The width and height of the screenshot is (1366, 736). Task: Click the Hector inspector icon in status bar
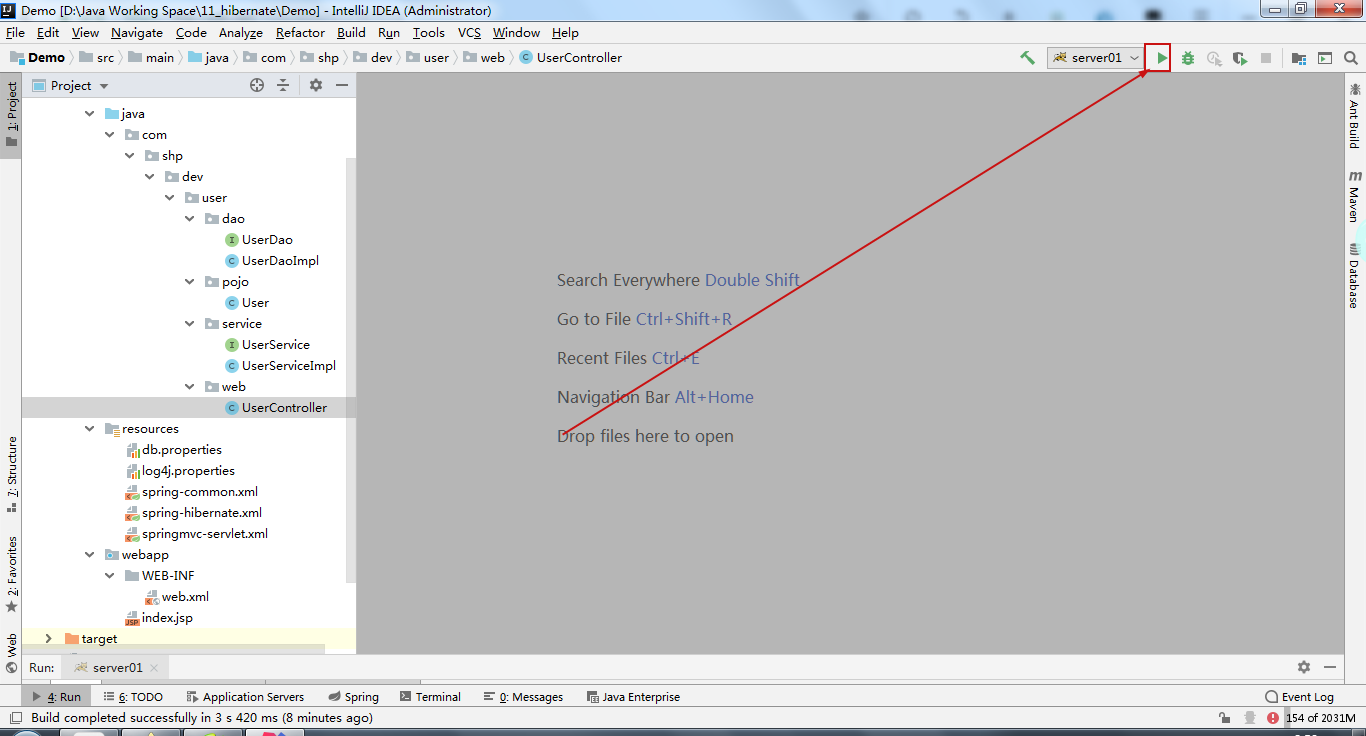(x=1250, y=718)
